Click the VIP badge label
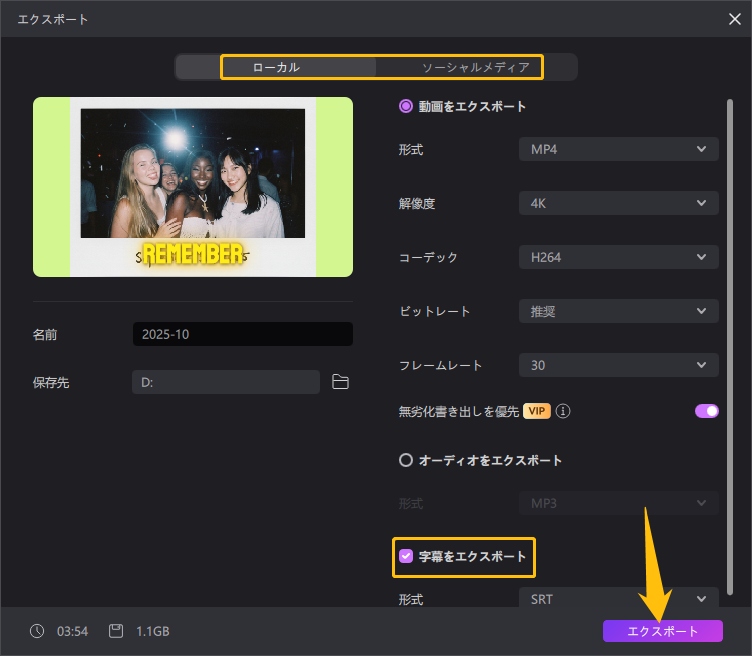752x656 pixels. pyautogui.click(x=537, y=411)
